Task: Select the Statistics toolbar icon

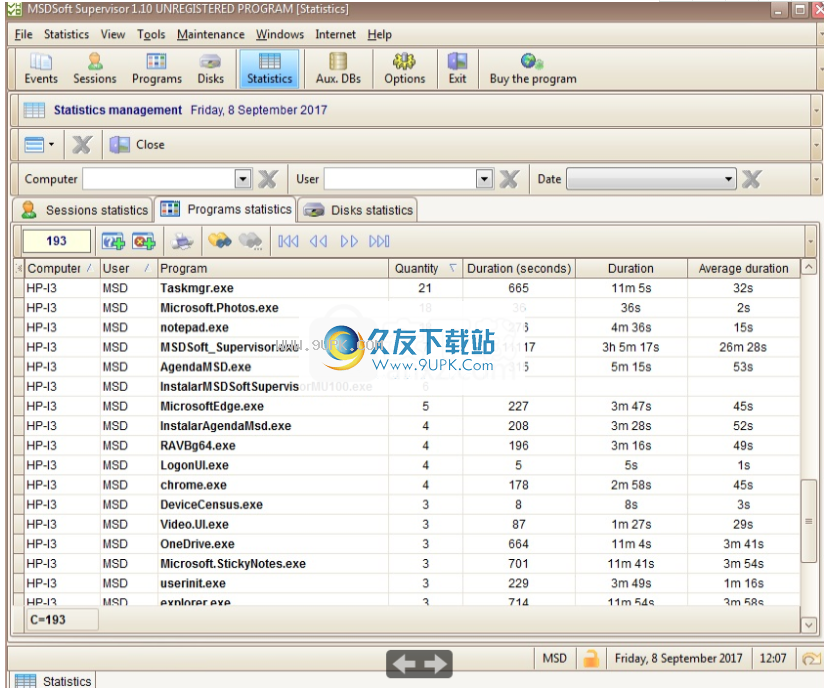Action: pyautogui.click(x=269, y=69)
